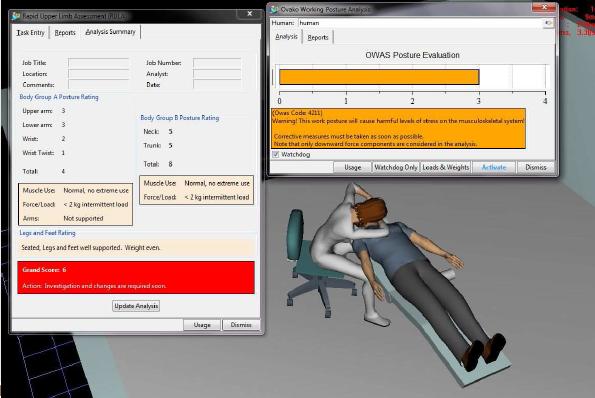Click the orange OWAS posture score bar
This screenshot has height=398, width=595.
tap(379, 77)
